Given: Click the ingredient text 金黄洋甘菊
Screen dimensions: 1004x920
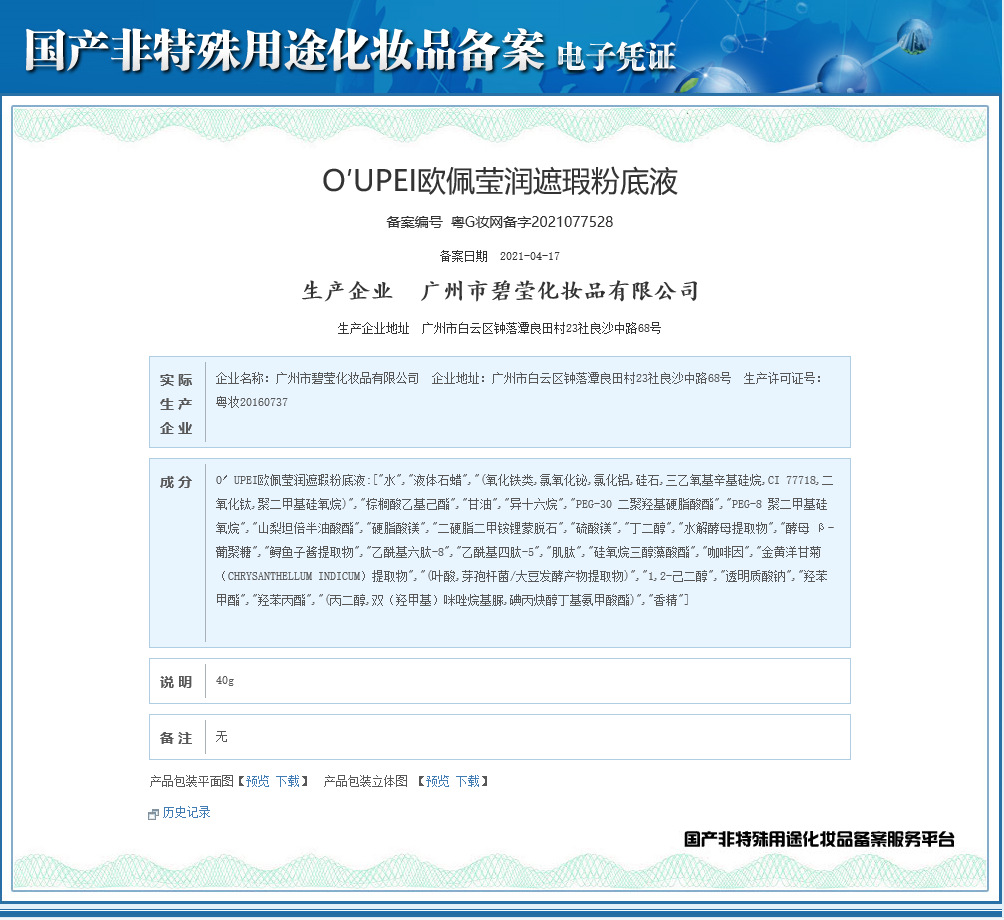Looking at the screenshot, I should point(791,552).
